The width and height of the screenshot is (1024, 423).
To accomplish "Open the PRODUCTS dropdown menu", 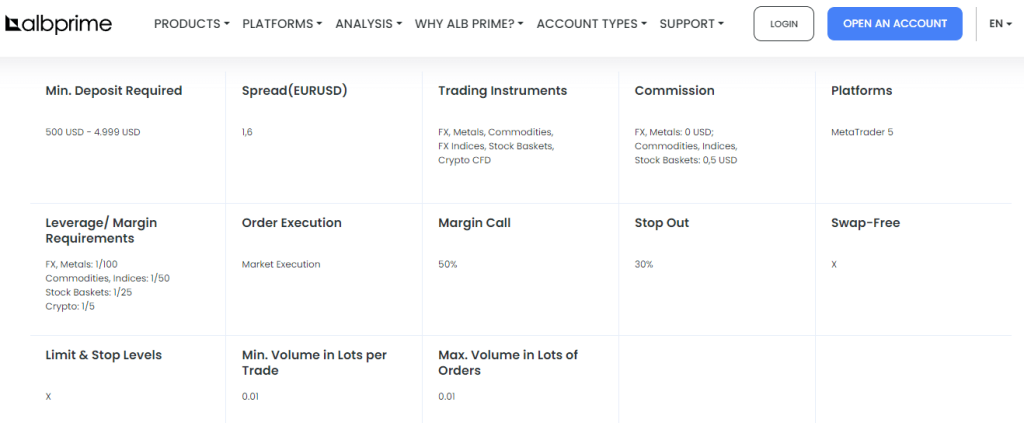I will click(192, 24).
